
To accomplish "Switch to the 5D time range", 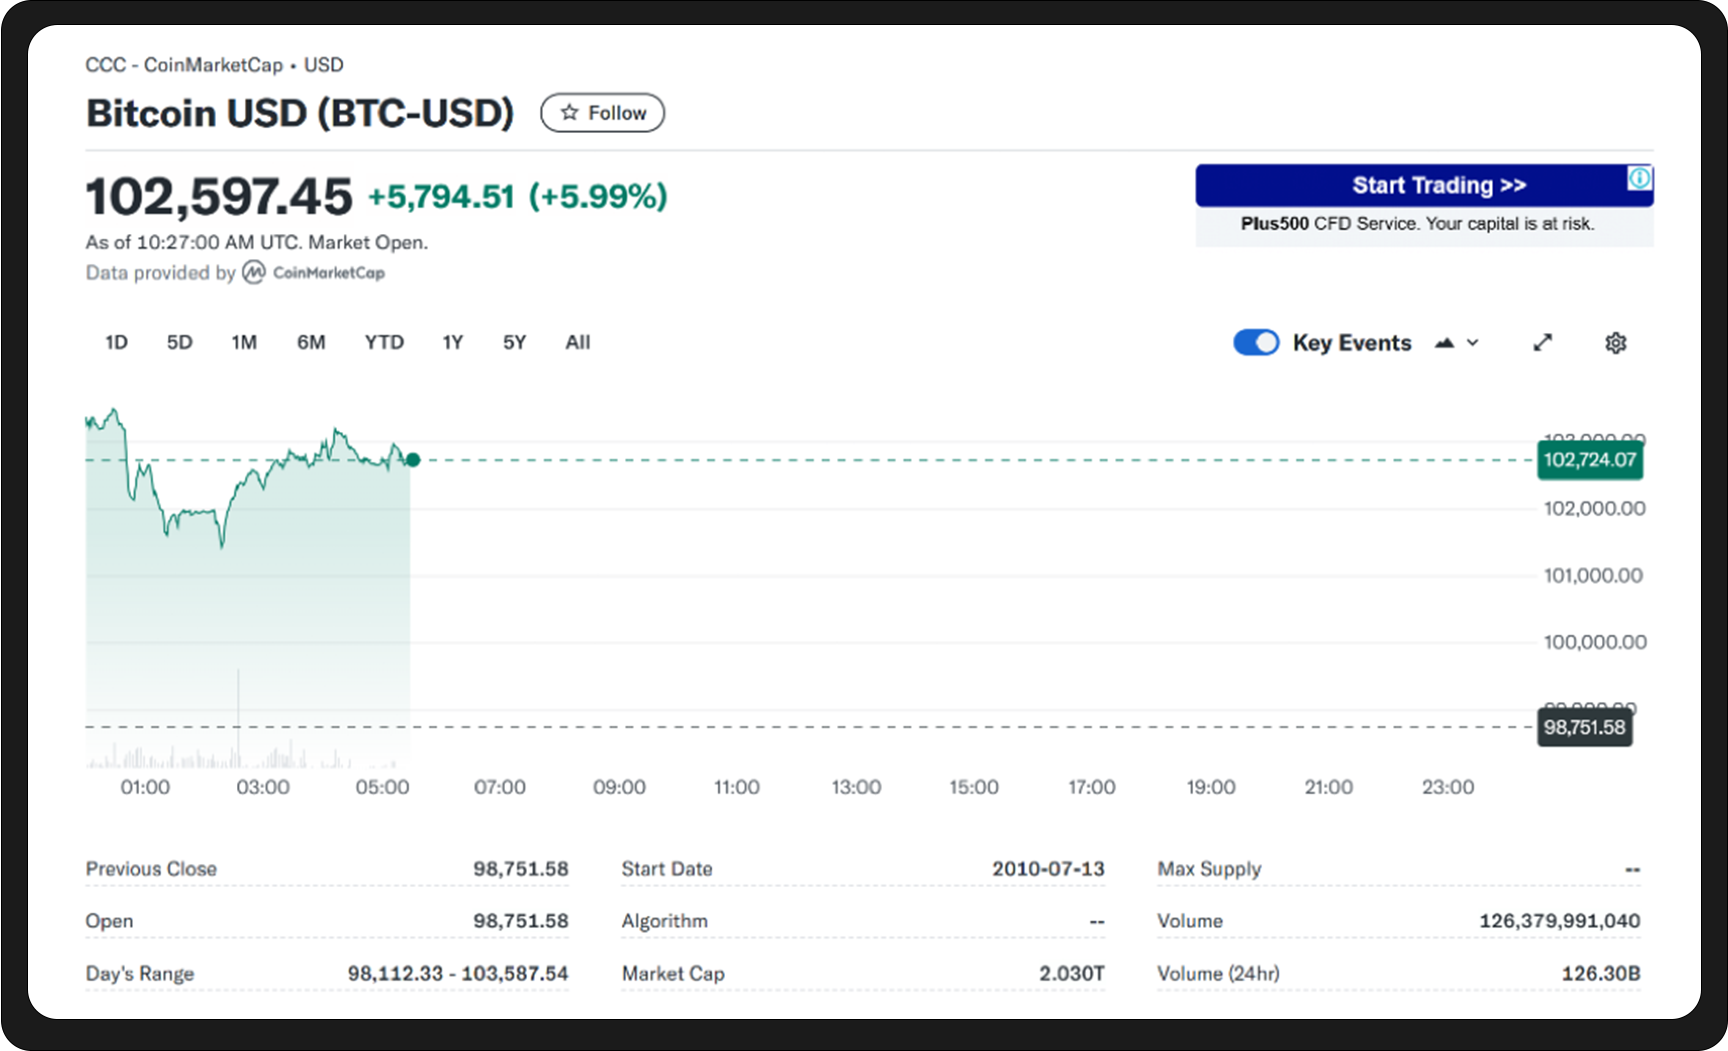I will 179,343.
